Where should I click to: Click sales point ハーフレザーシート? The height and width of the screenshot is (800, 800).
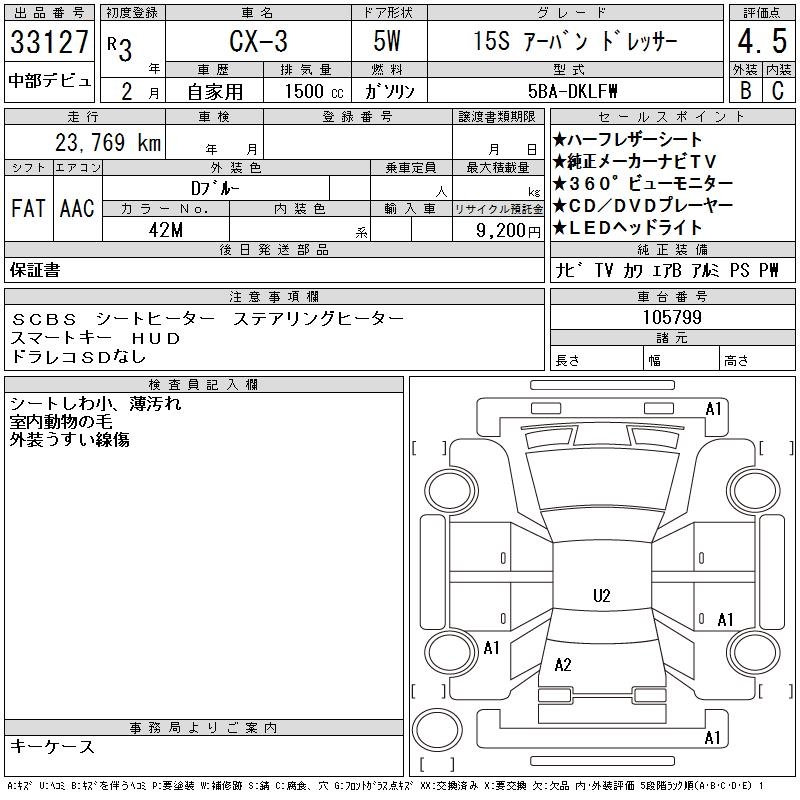pos(627,139)
